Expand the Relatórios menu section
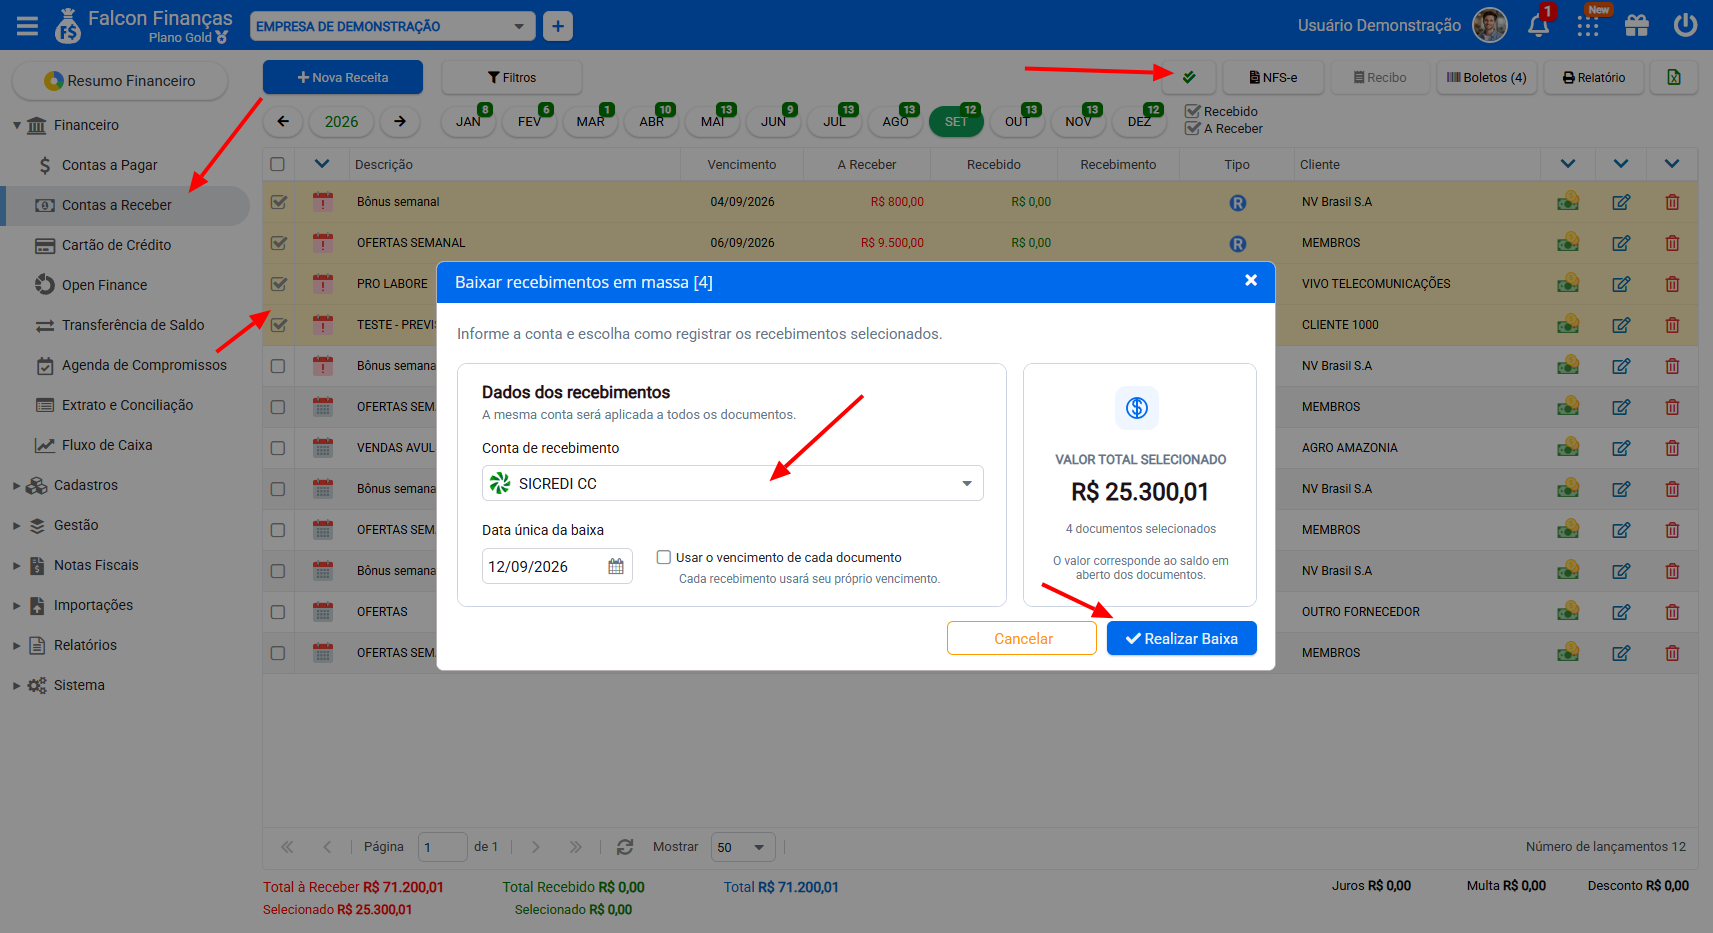1713x933 pixels. pyautogui.click(x=17, y=645)
